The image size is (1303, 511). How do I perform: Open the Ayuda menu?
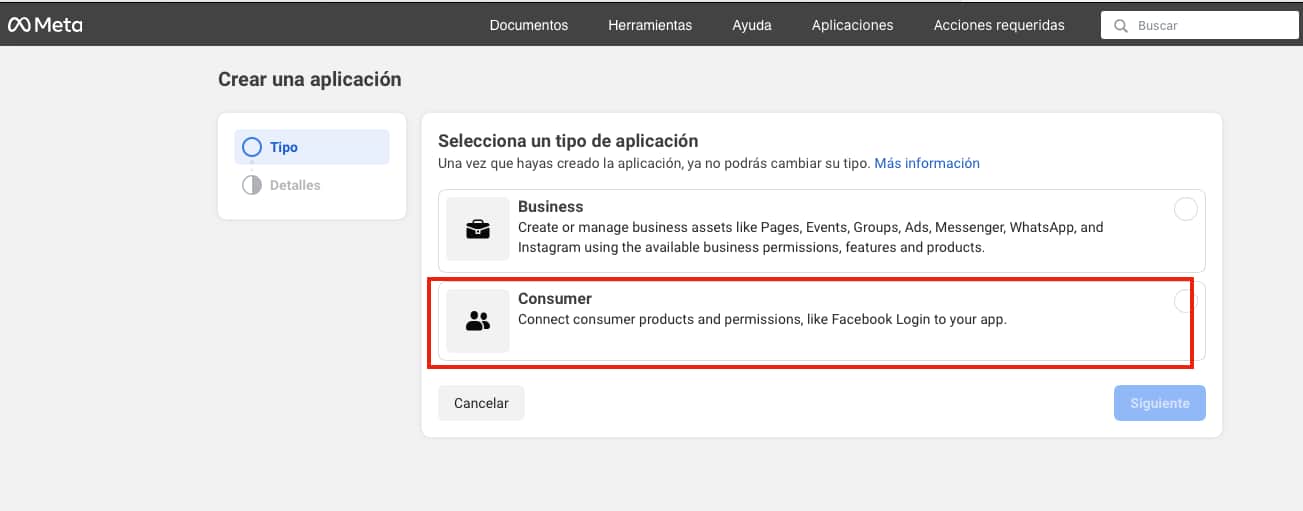[x=752, y=25]
